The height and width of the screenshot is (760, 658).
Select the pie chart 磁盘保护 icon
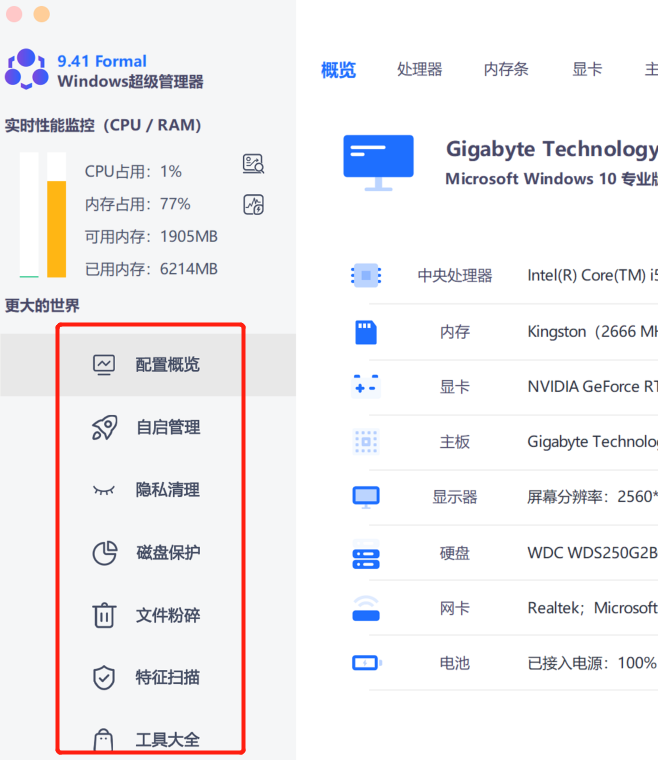[x=104, y=553]
